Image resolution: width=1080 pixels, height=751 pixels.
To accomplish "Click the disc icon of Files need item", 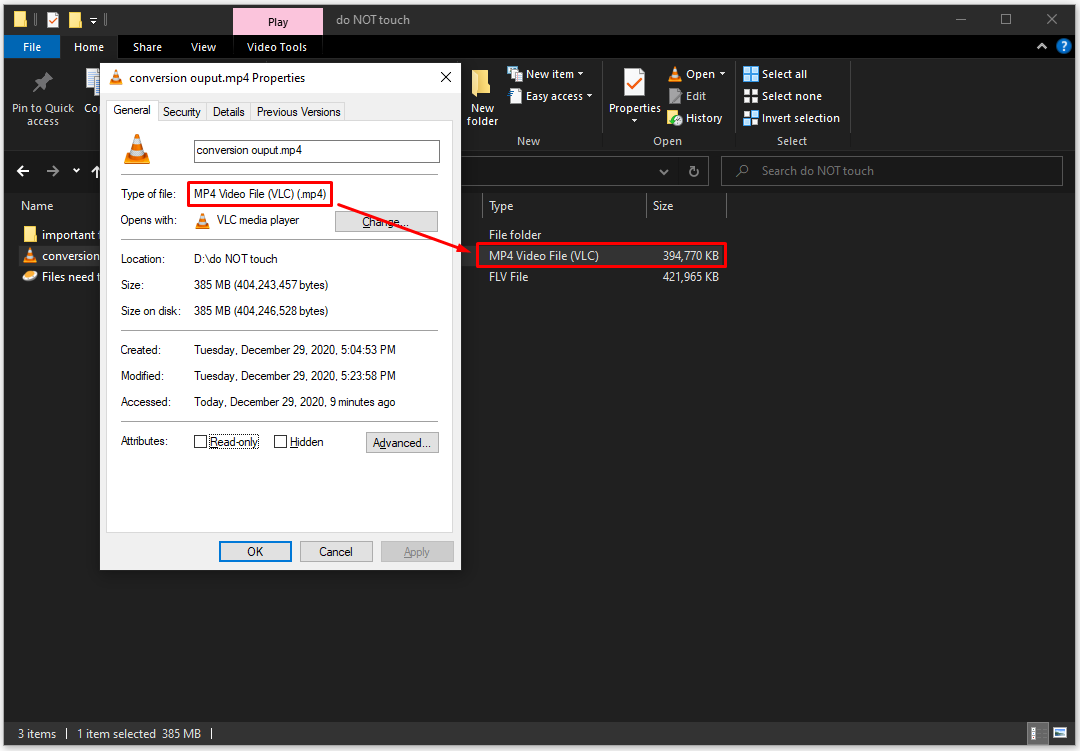I will coord(30,276).
